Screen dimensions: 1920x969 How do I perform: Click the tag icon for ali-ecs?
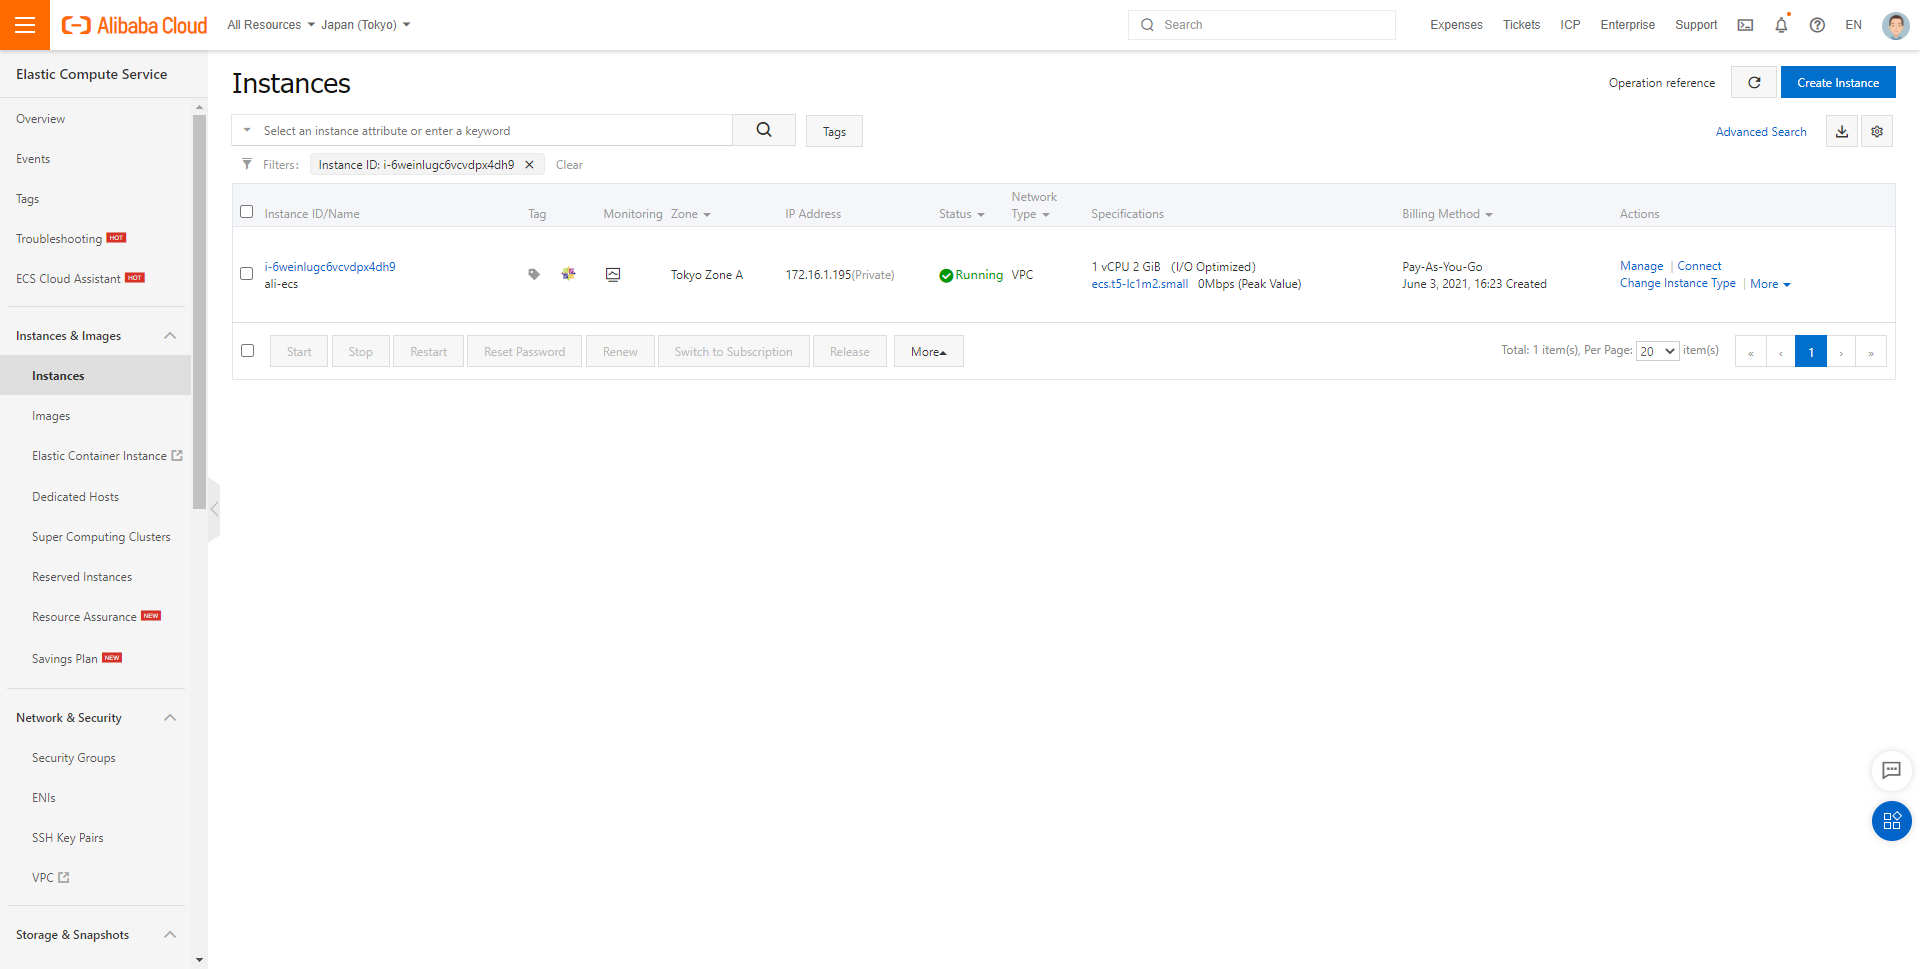pos(534,274)
